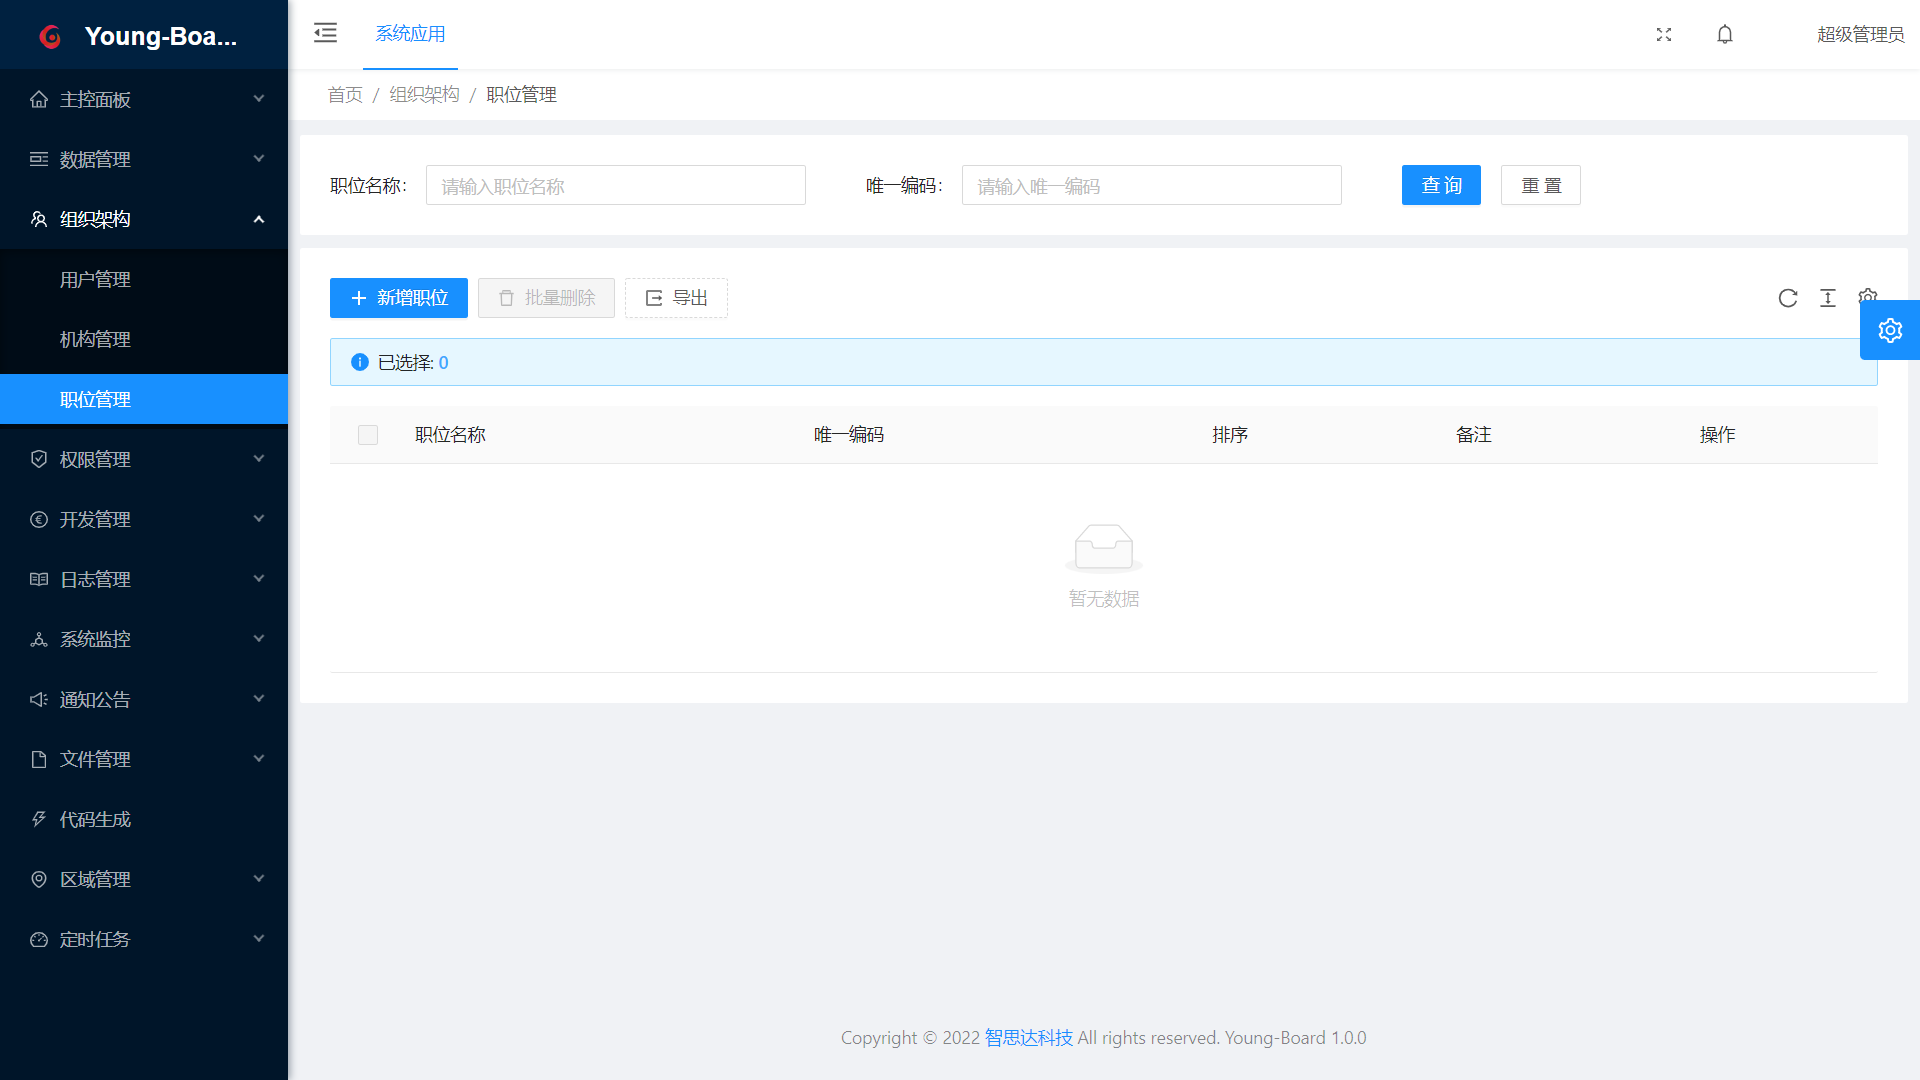Click the Young-Board logo icon
Screen dimensions: 1920x1080
click(50, 37)
